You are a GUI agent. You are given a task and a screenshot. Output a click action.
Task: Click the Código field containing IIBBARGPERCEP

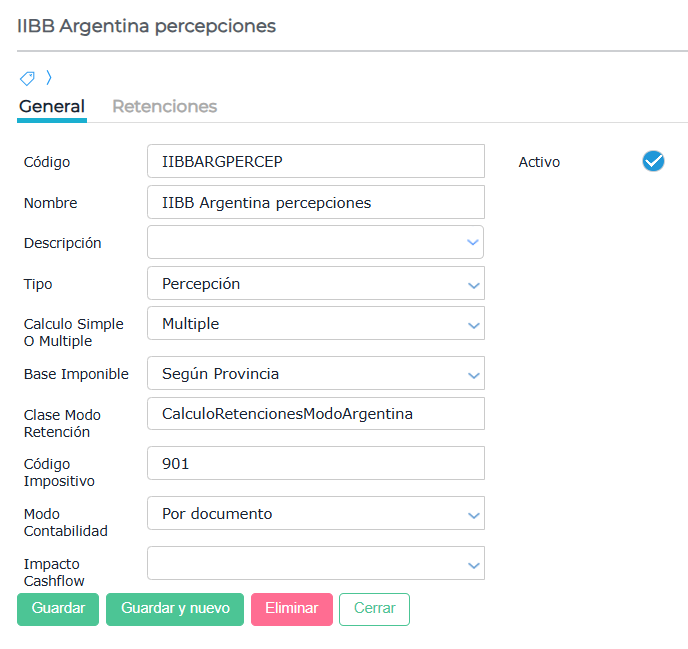point(315,161)
